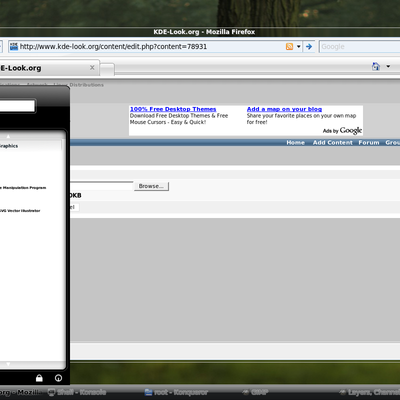This screenshot has width=400, height=400.
Task: Click the launcher menu scroll-up arrow
Action: tap(8, 136)
